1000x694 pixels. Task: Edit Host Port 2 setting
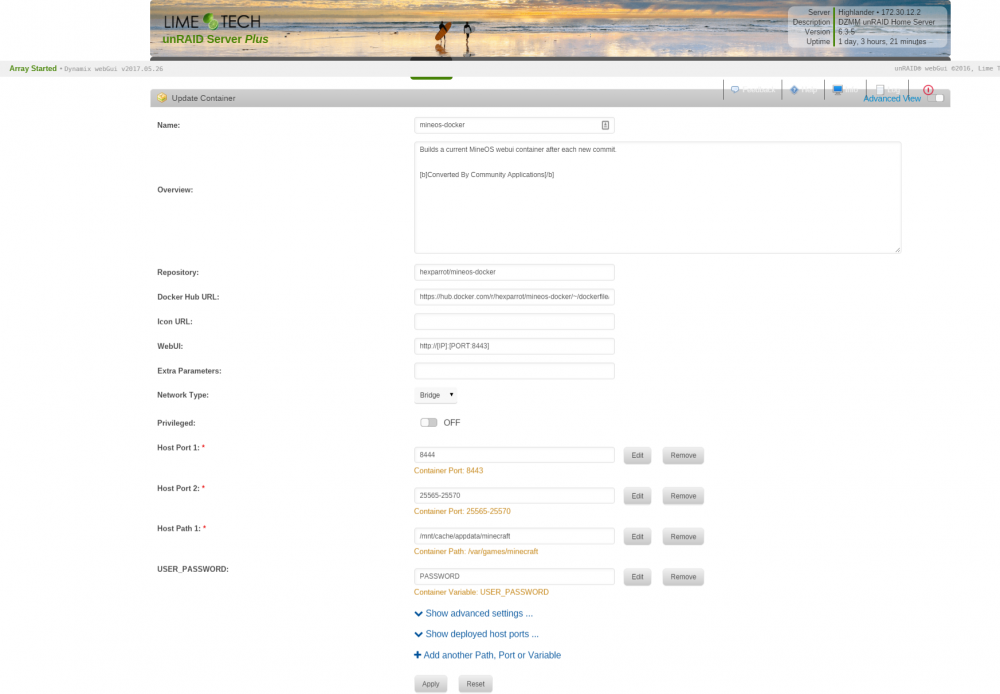coord(637,496)
